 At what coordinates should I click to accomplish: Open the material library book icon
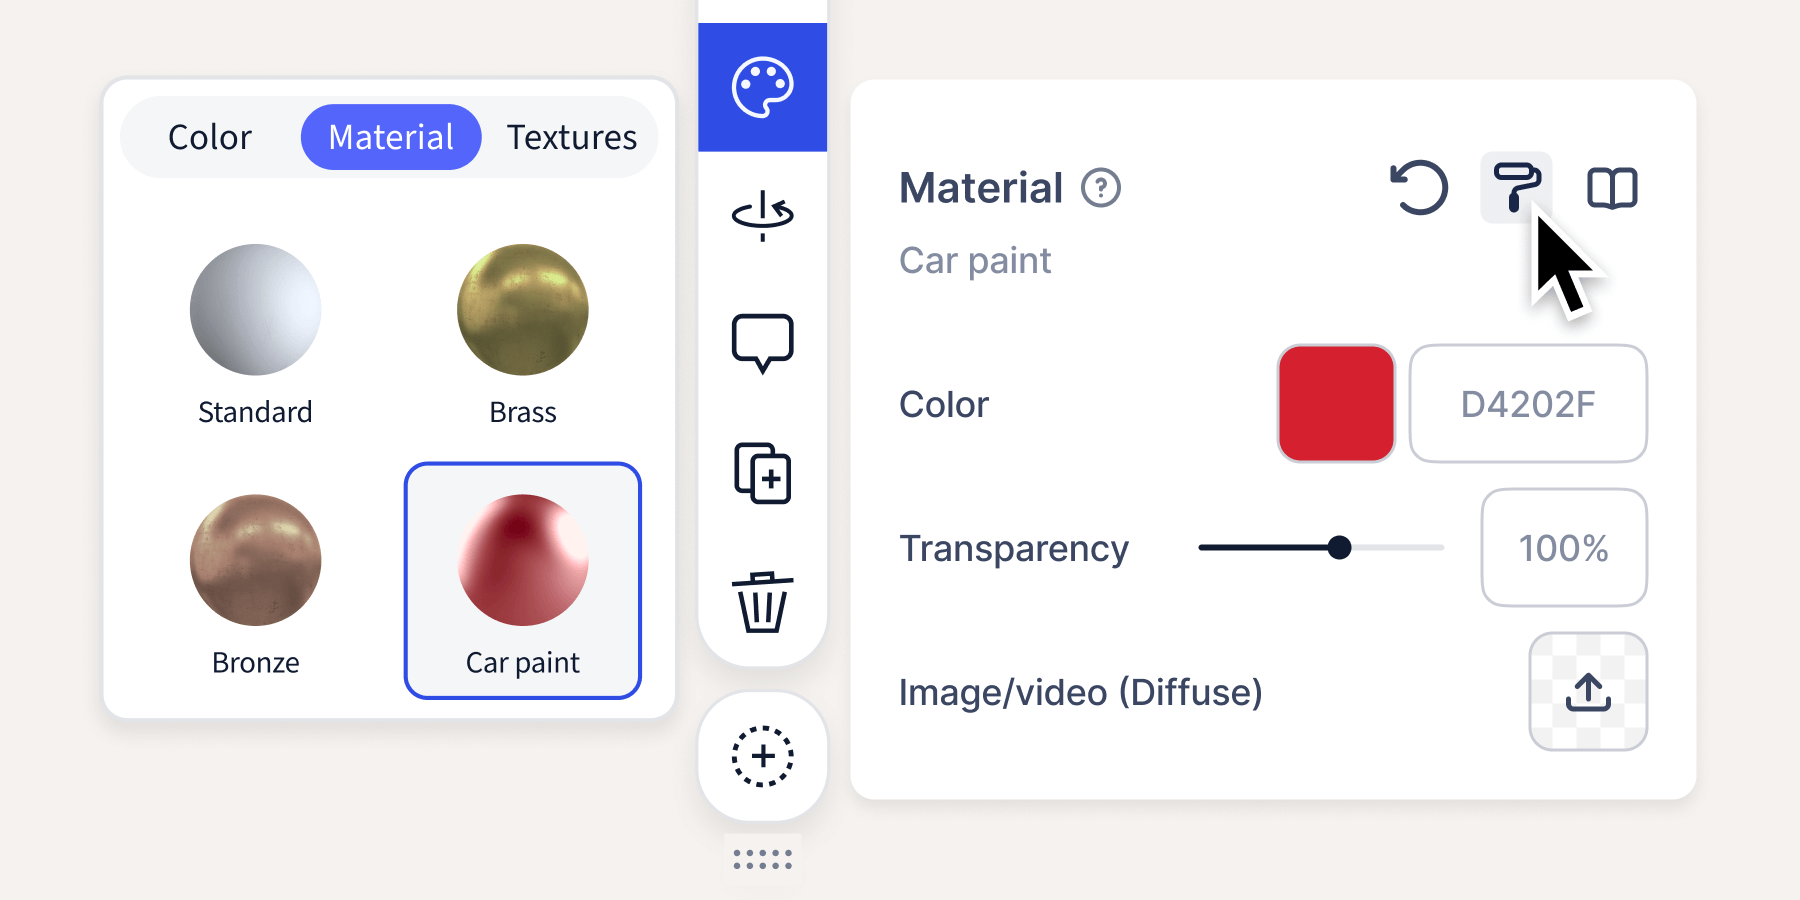1612,187
